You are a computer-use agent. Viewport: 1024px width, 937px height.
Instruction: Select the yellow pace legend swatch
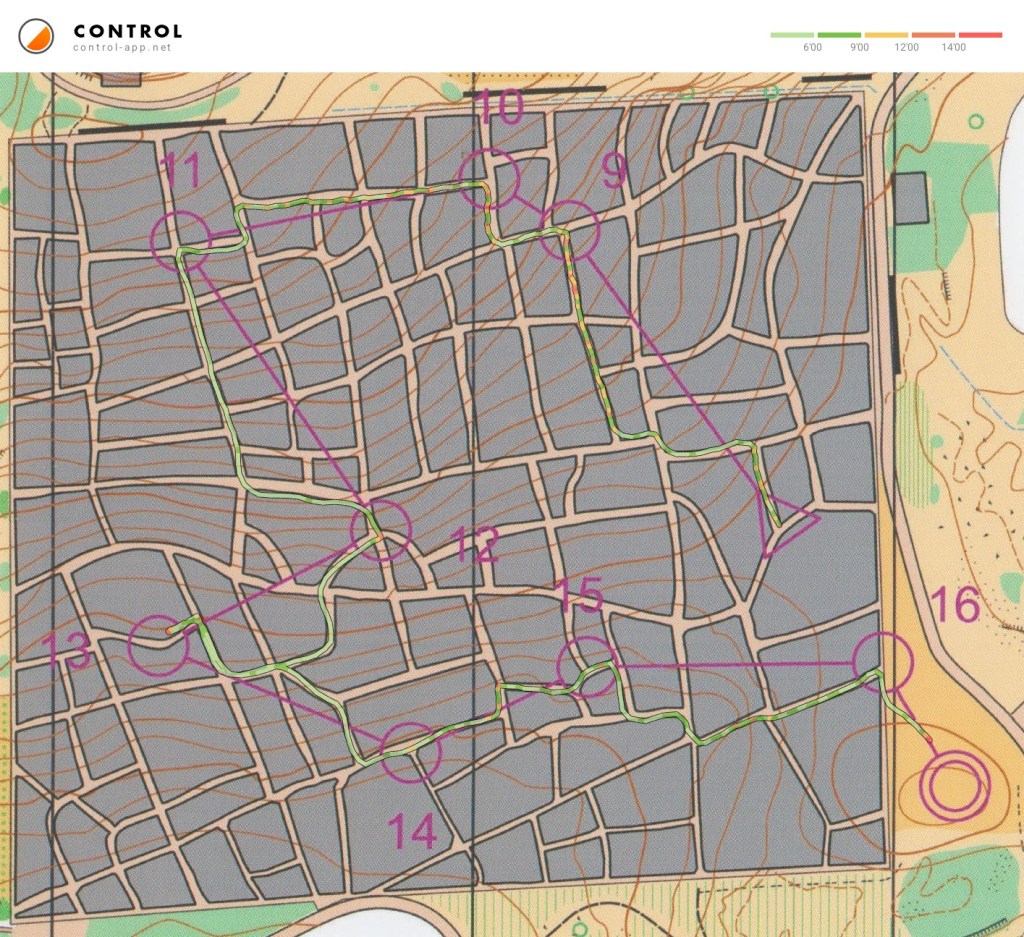click(886, 35)
